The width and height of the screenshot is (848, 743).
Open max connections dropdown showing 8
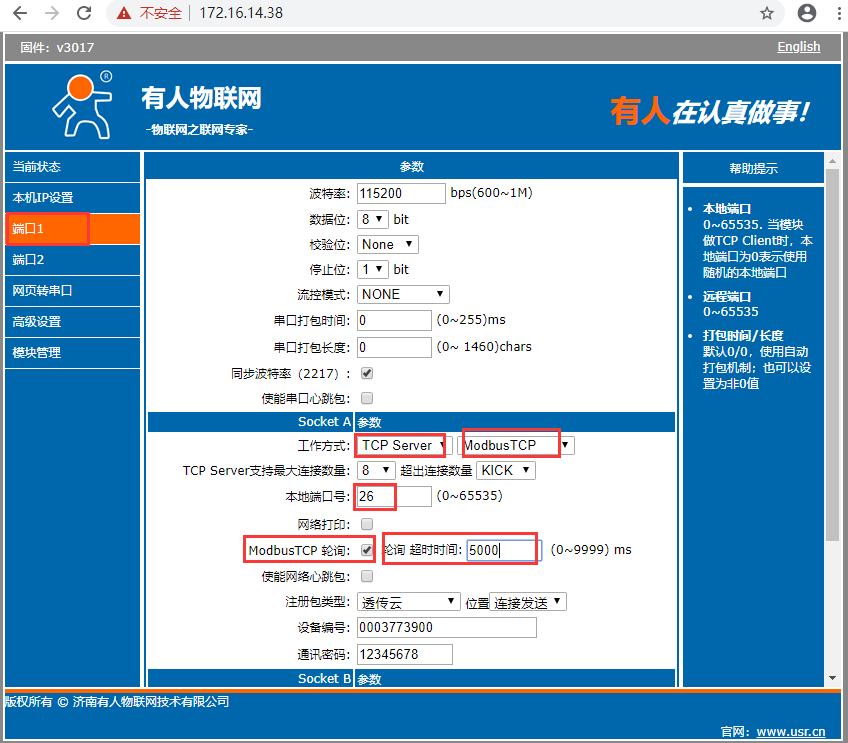376,470
